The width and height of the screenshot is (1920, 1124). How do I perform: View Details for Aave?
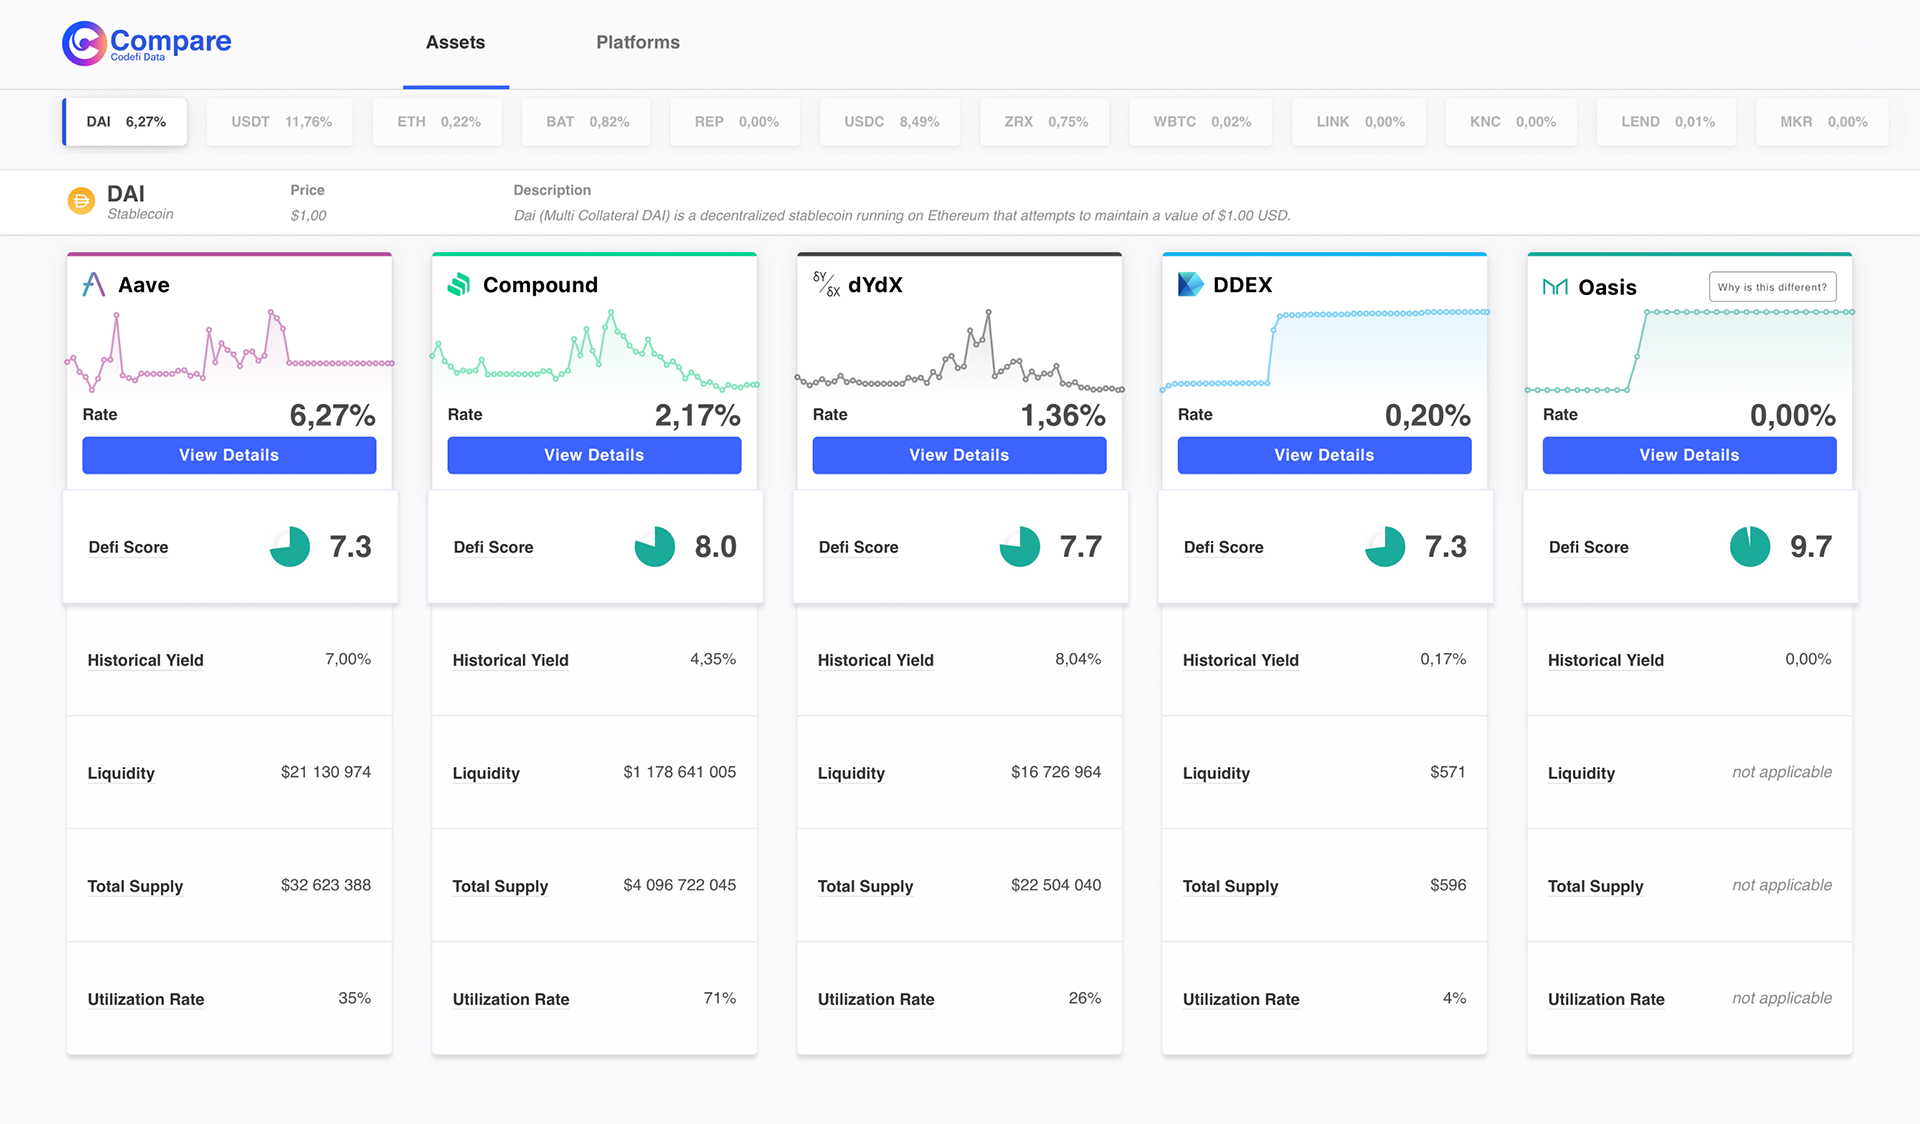229,455
